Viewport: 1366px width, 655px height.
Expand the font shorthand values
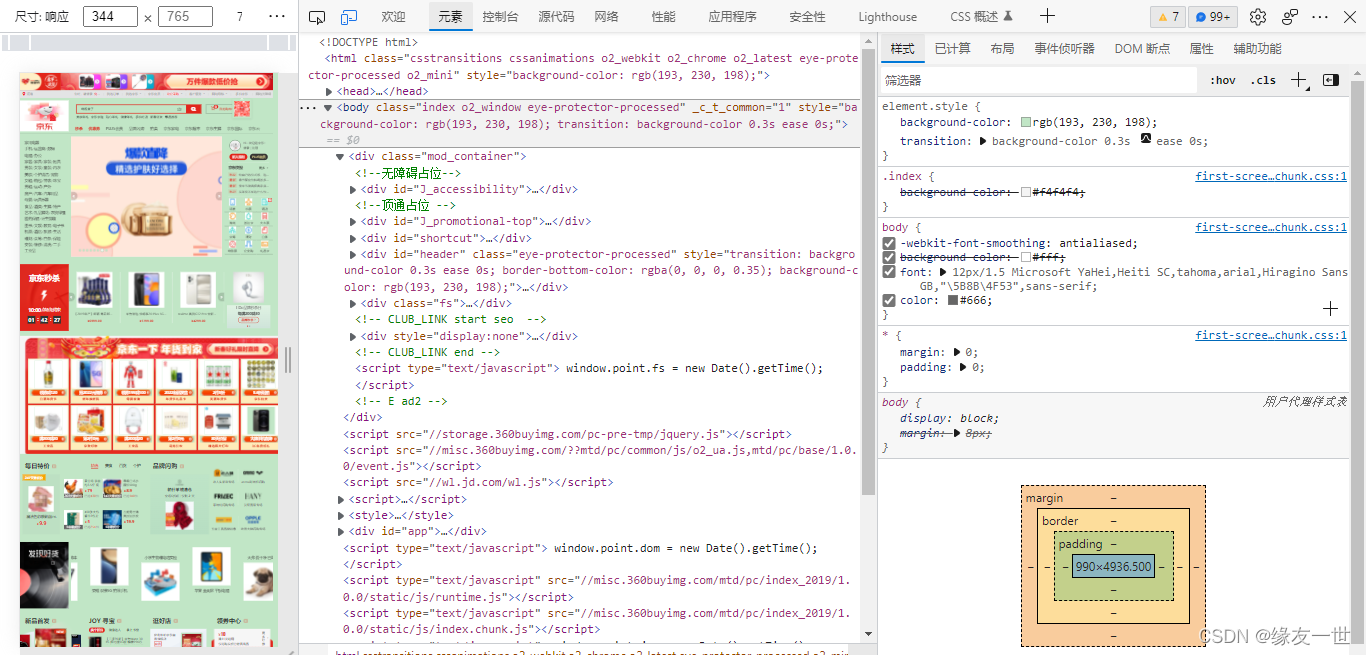click(x=942, y=272)
